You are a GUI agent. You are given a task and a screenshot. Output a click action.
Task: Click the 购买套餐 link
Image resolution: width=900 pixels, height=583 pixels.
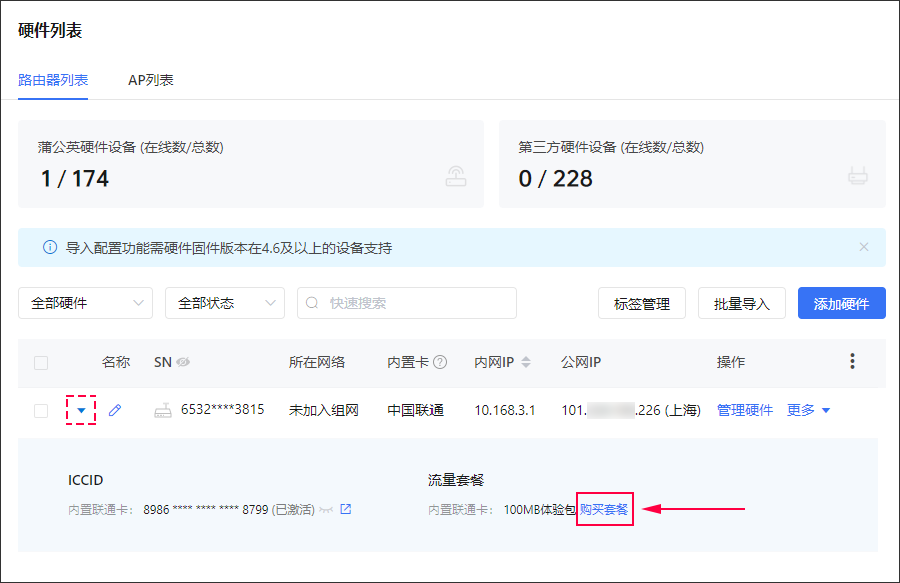(x=605, y=509)
